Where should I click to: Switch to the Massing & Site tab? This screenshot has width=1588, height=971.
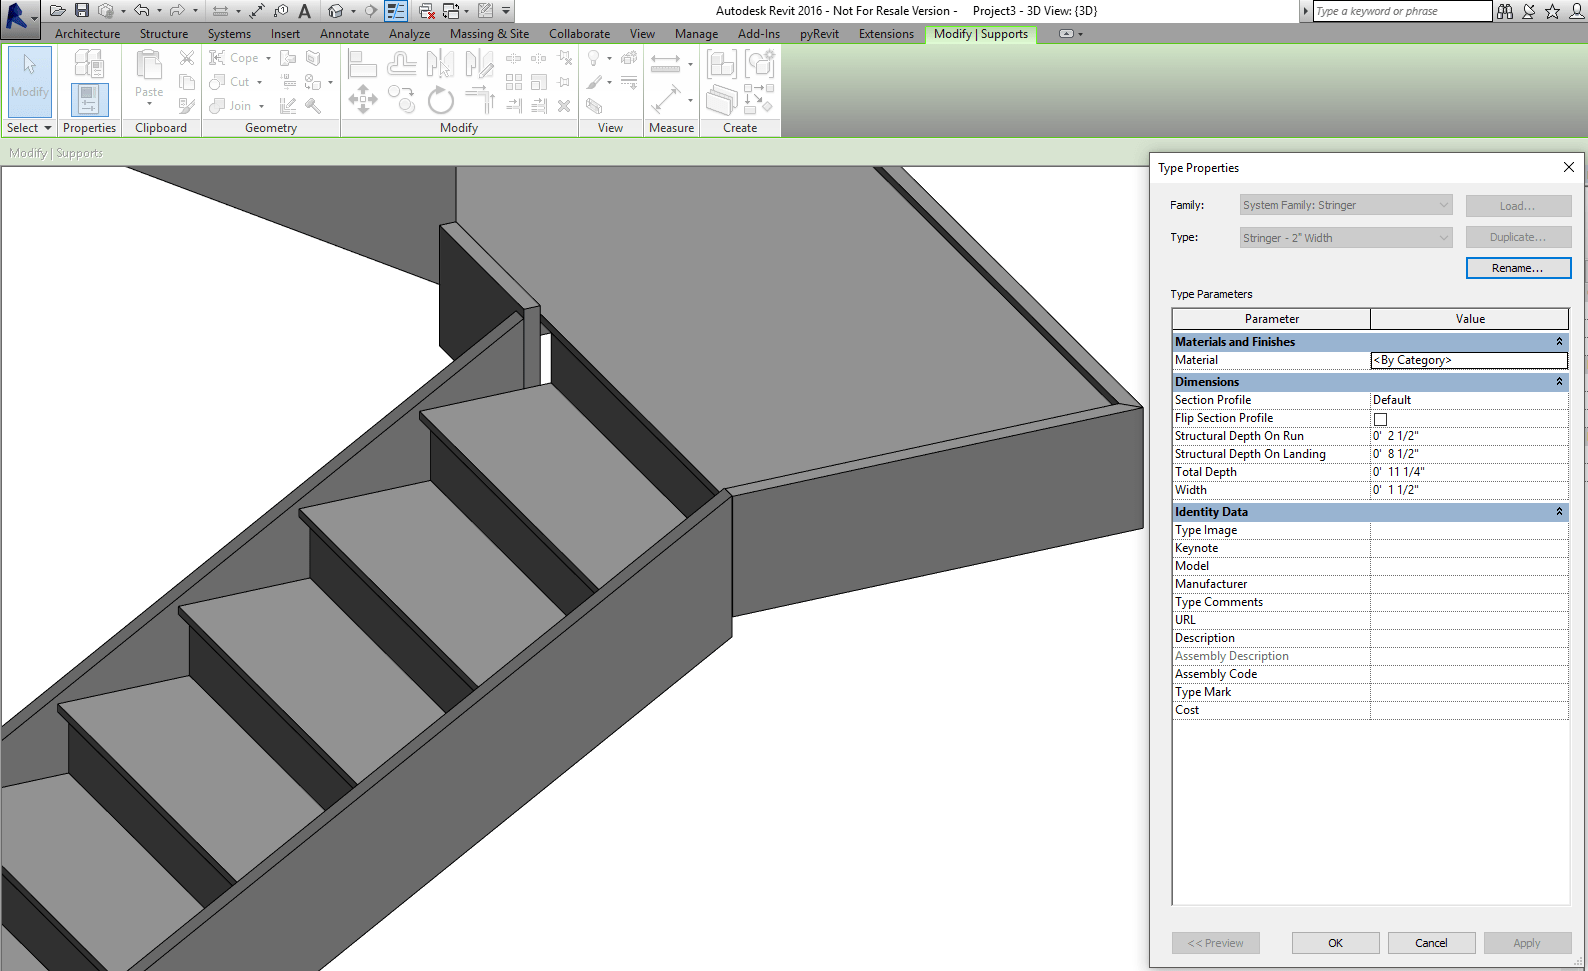(x=489, y=34)
